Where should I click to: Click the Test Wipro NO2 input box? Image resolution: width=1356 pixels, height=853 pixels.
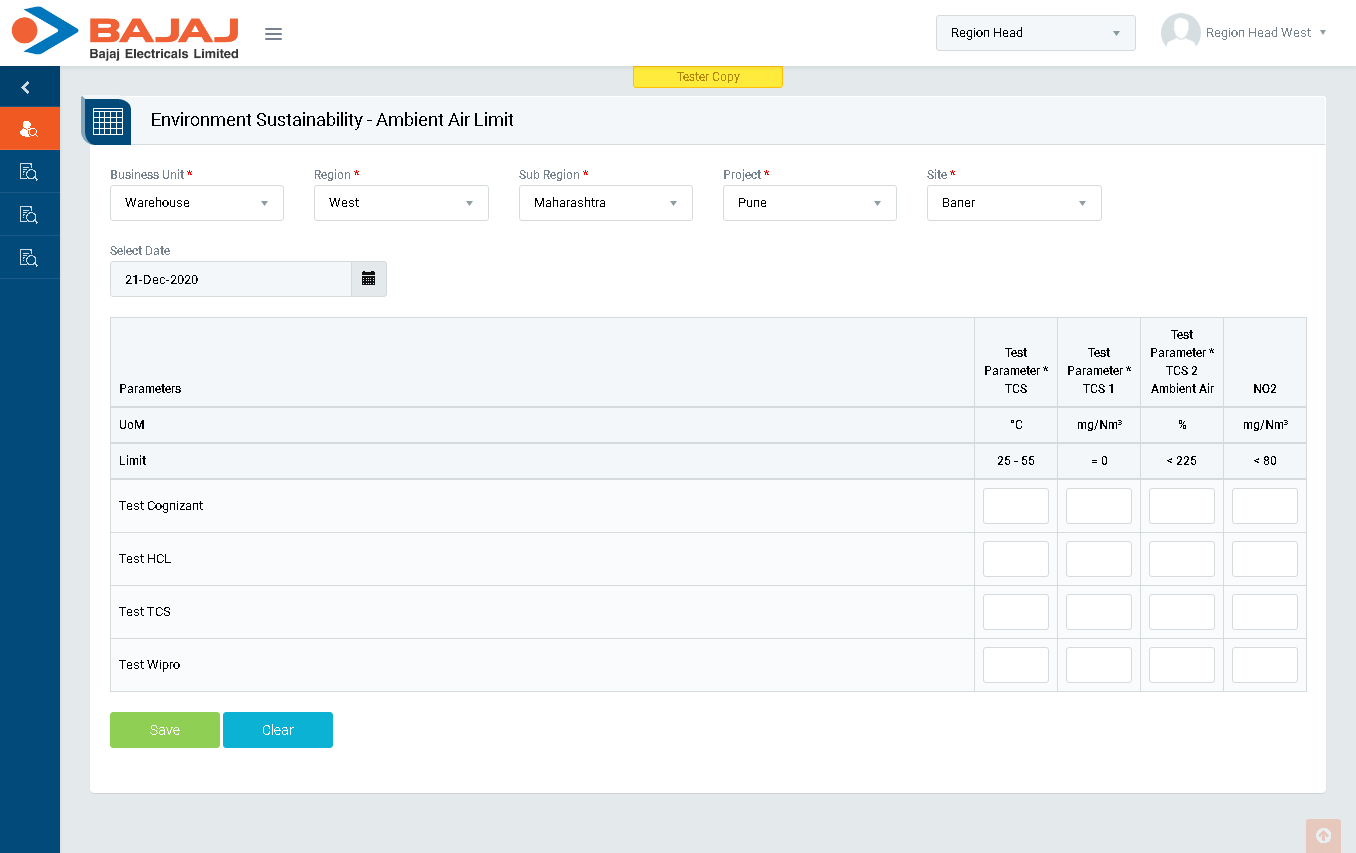pyautogui.click(x=1264, y=665)
